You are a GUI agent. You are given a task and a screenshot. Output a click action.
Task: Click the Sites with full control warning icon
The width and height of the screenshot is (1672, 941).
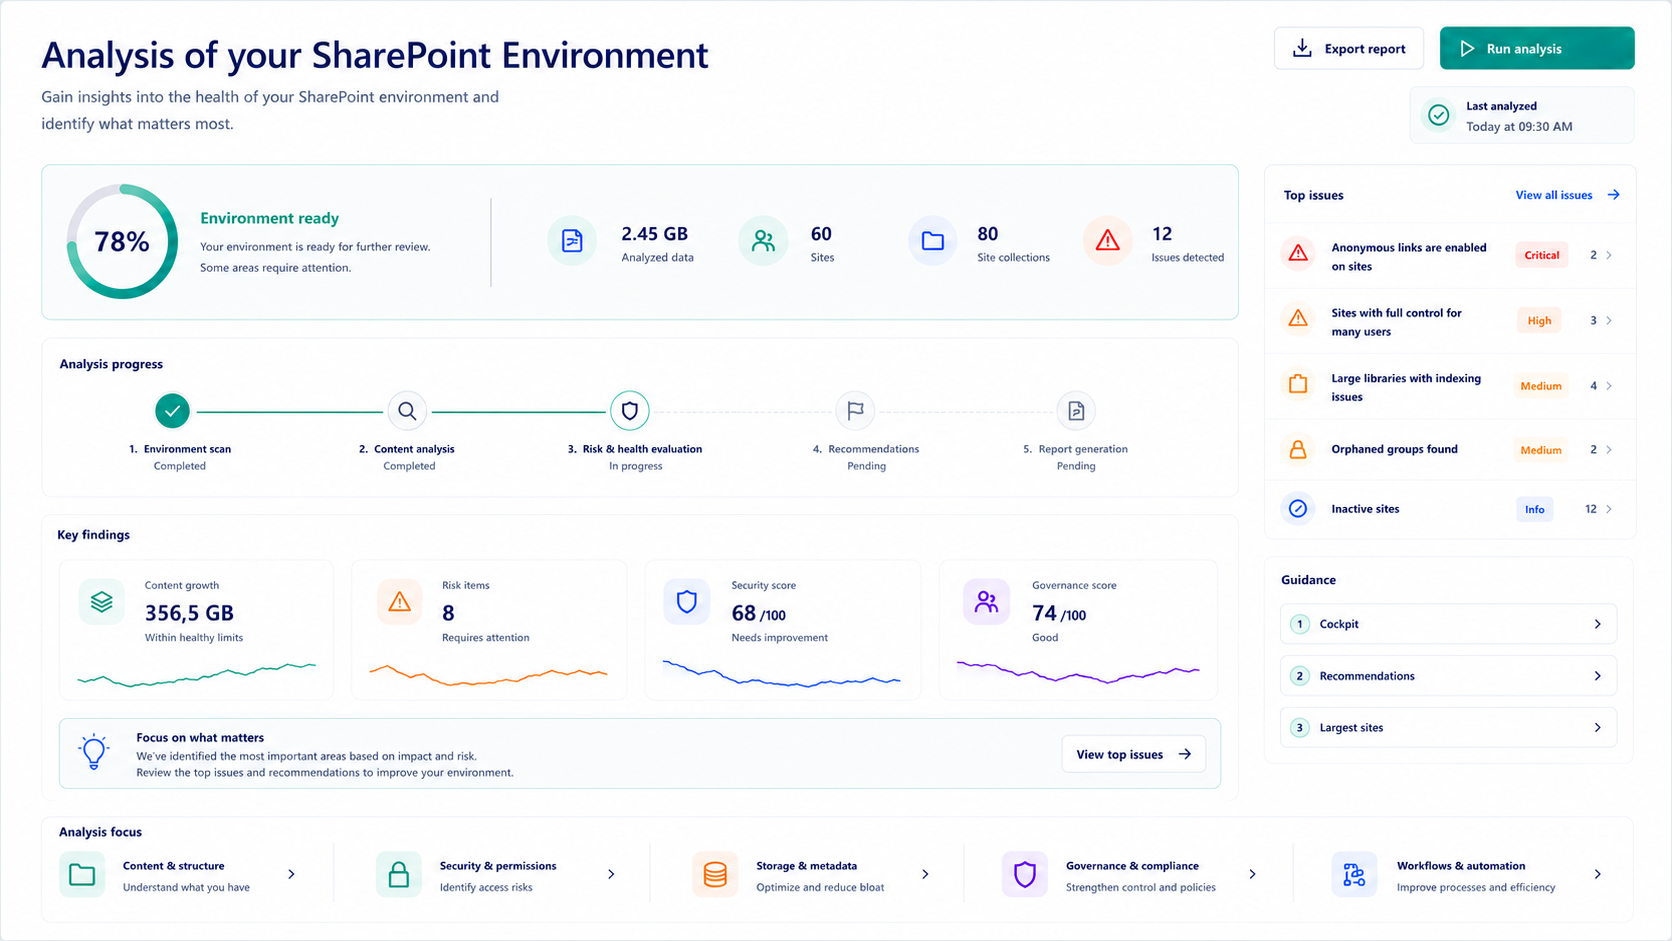1298,319
